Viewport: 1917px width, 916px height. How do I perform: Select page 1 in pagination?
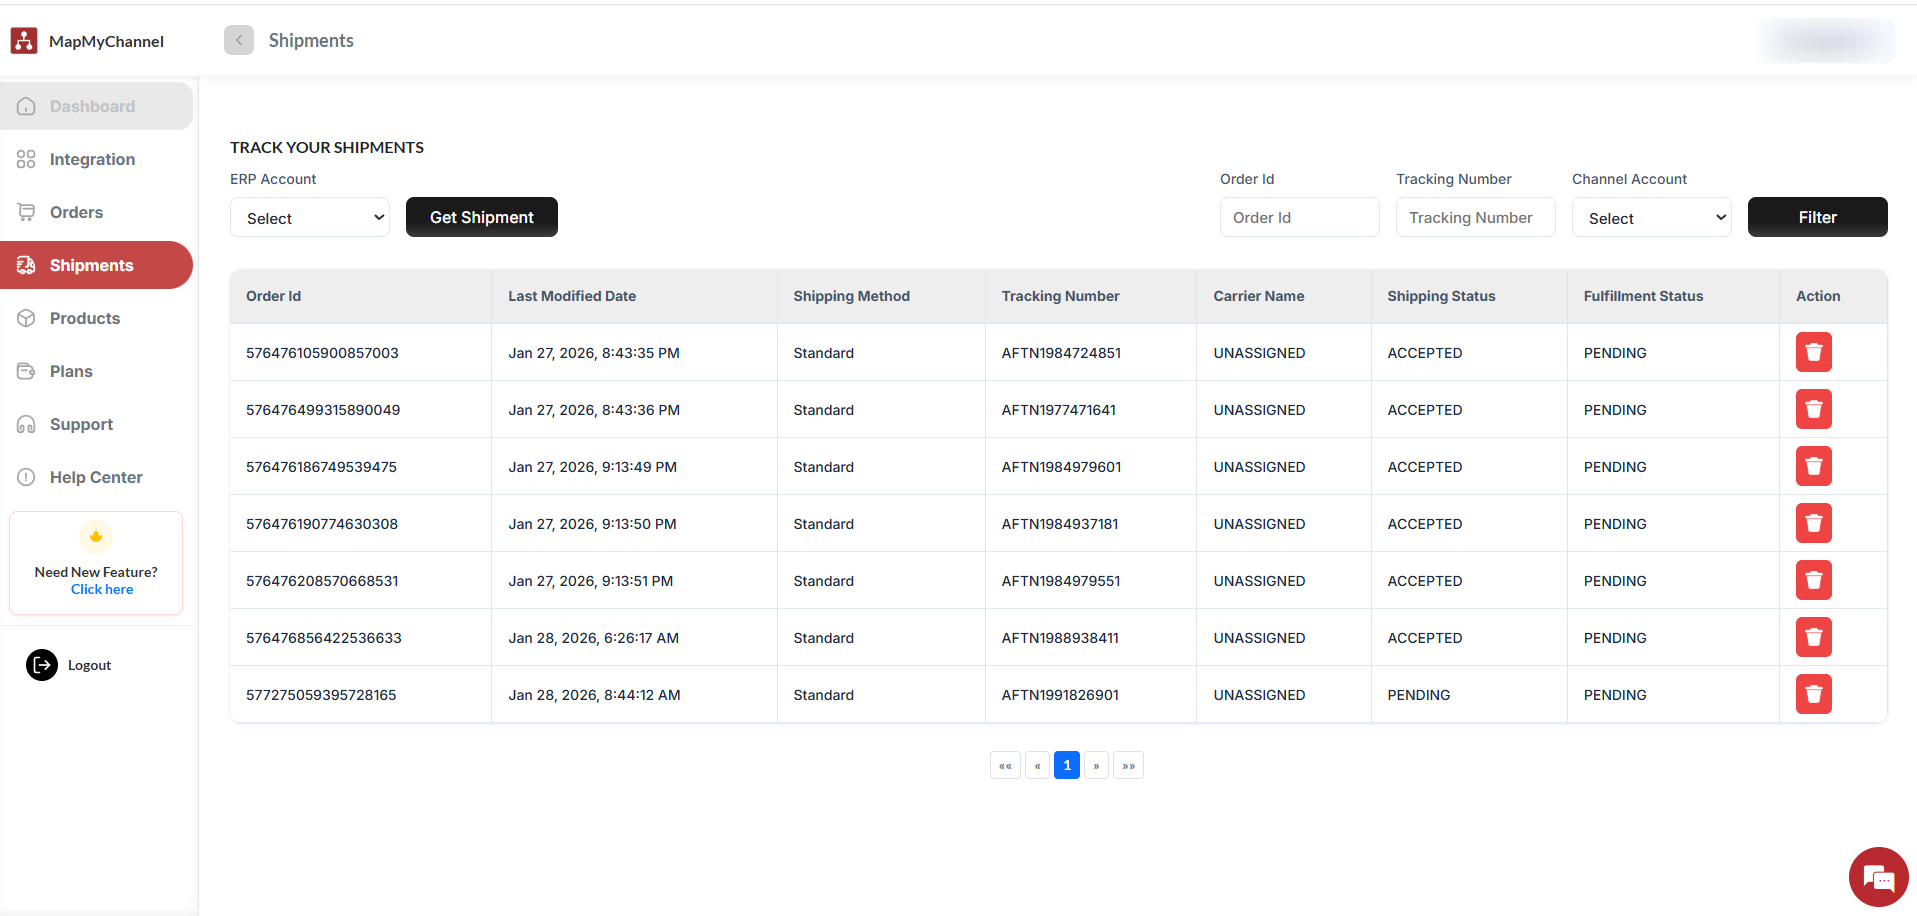click(x=1066, y=765)
